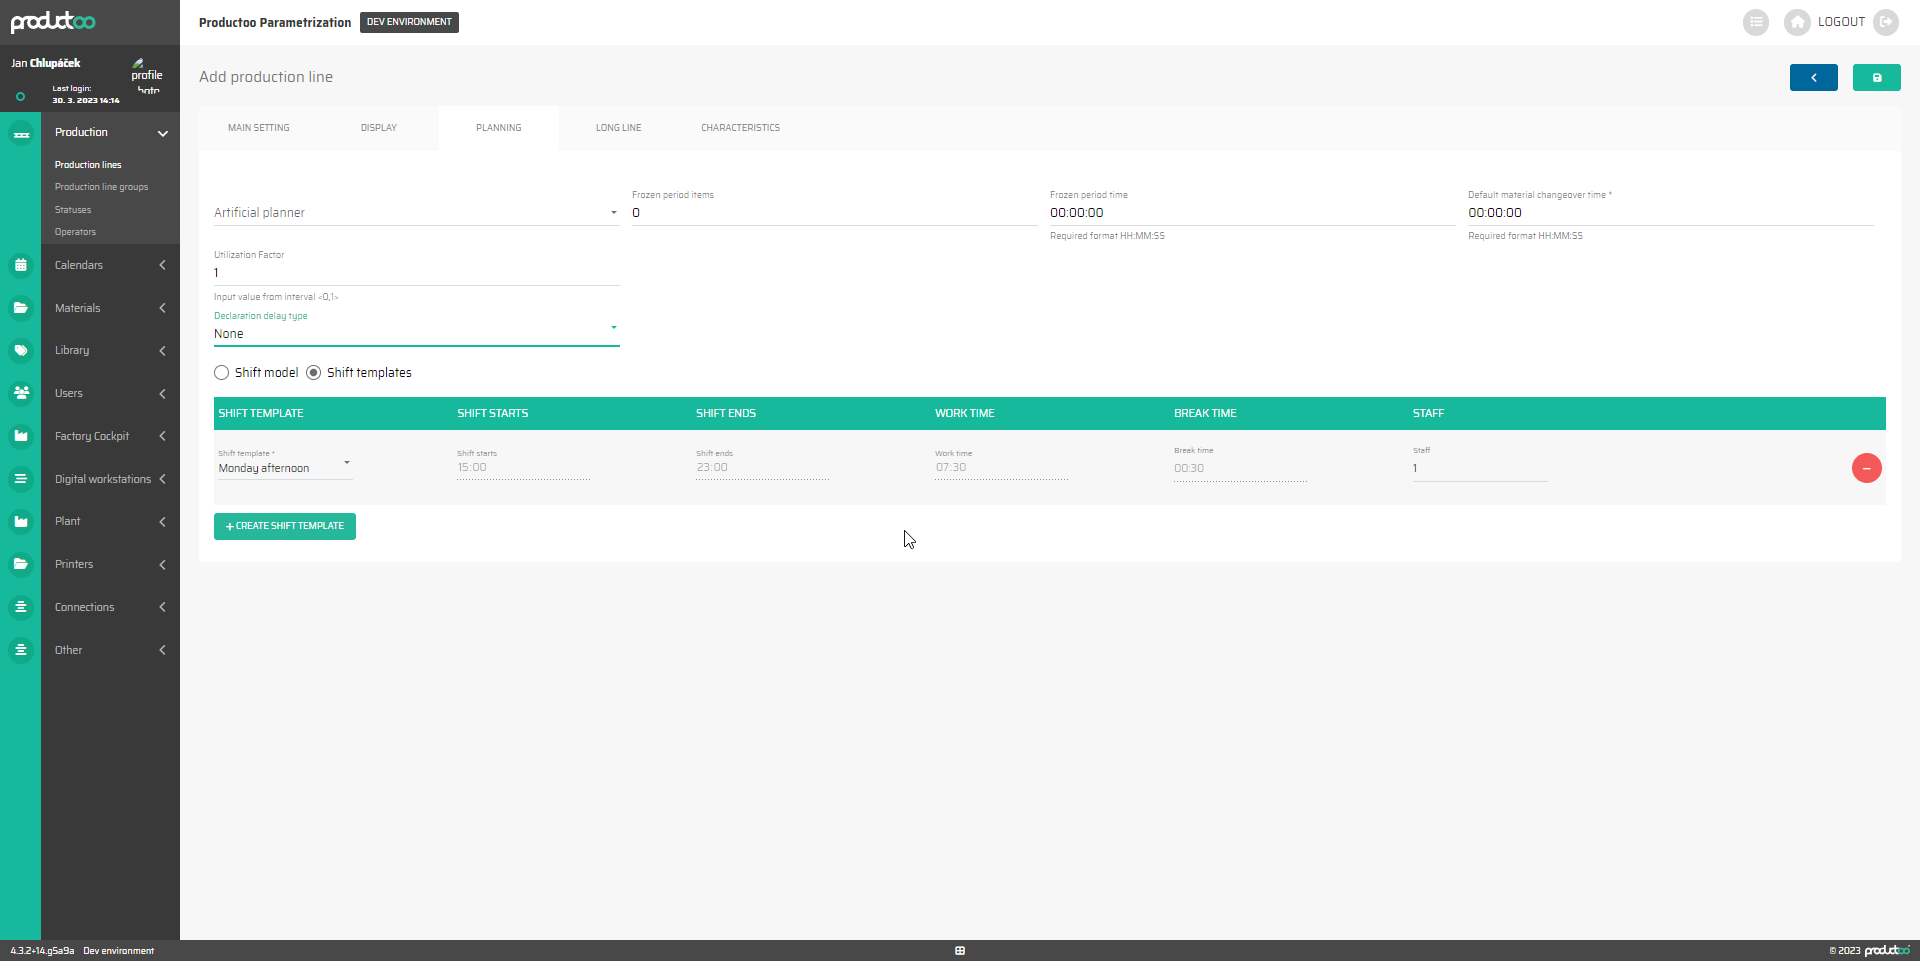The width and height of the screenshot is (1920, 961).
Task: Click the Users sidebar icon
Action: [x=21, y=393]
